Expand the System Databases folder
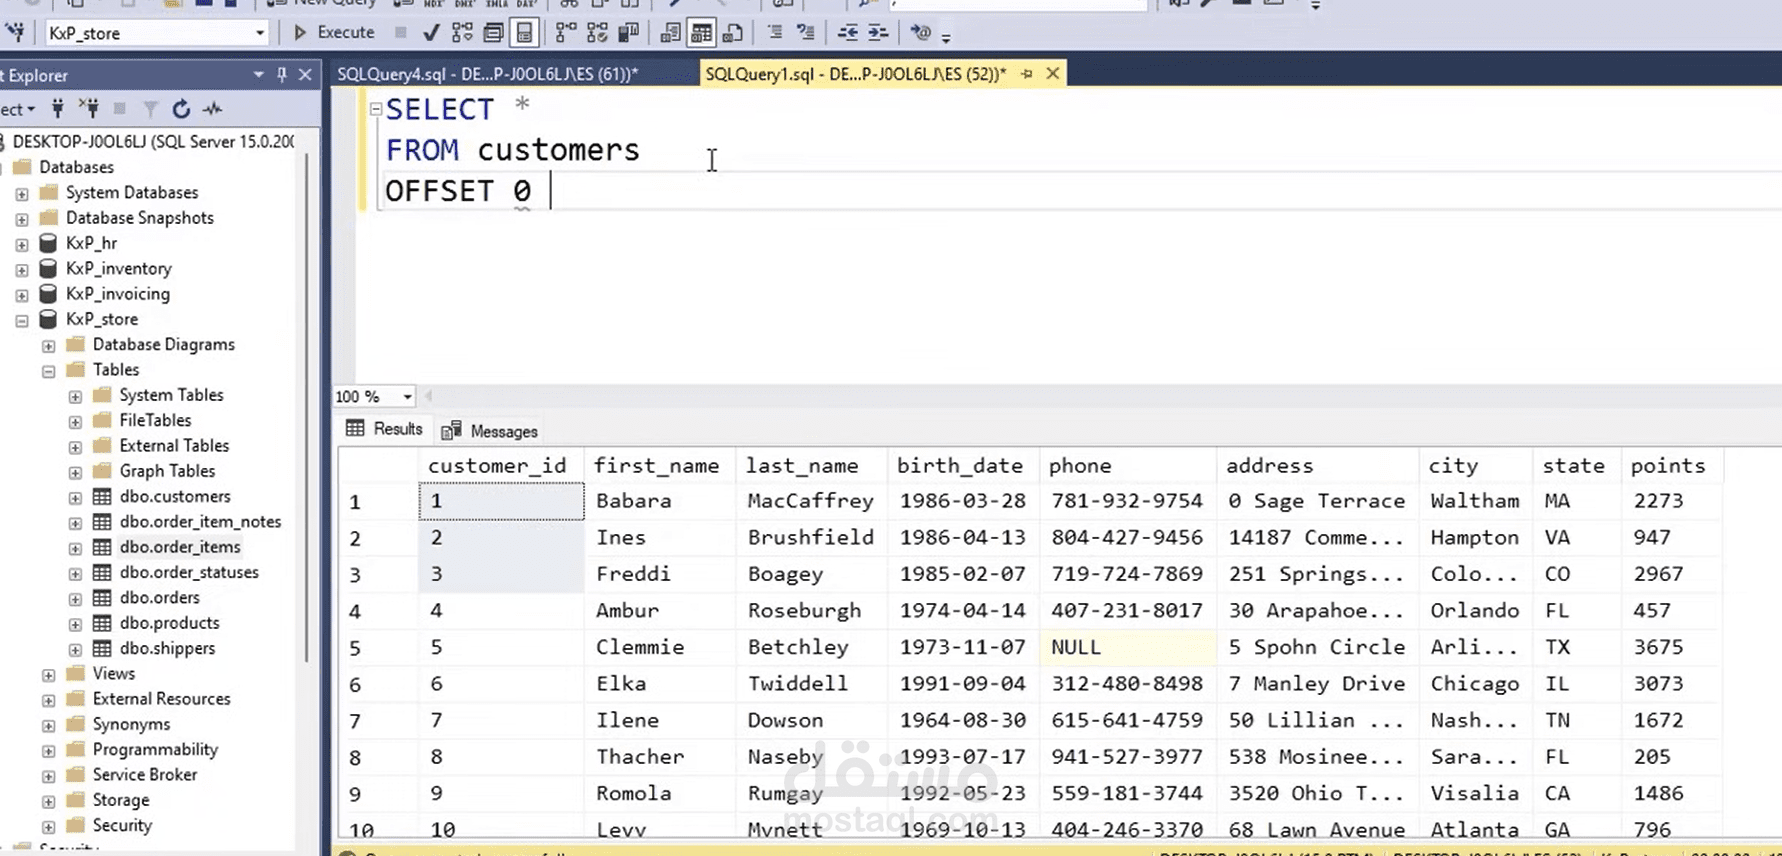This screenshot has height=856, width=1782. point(22,193)
